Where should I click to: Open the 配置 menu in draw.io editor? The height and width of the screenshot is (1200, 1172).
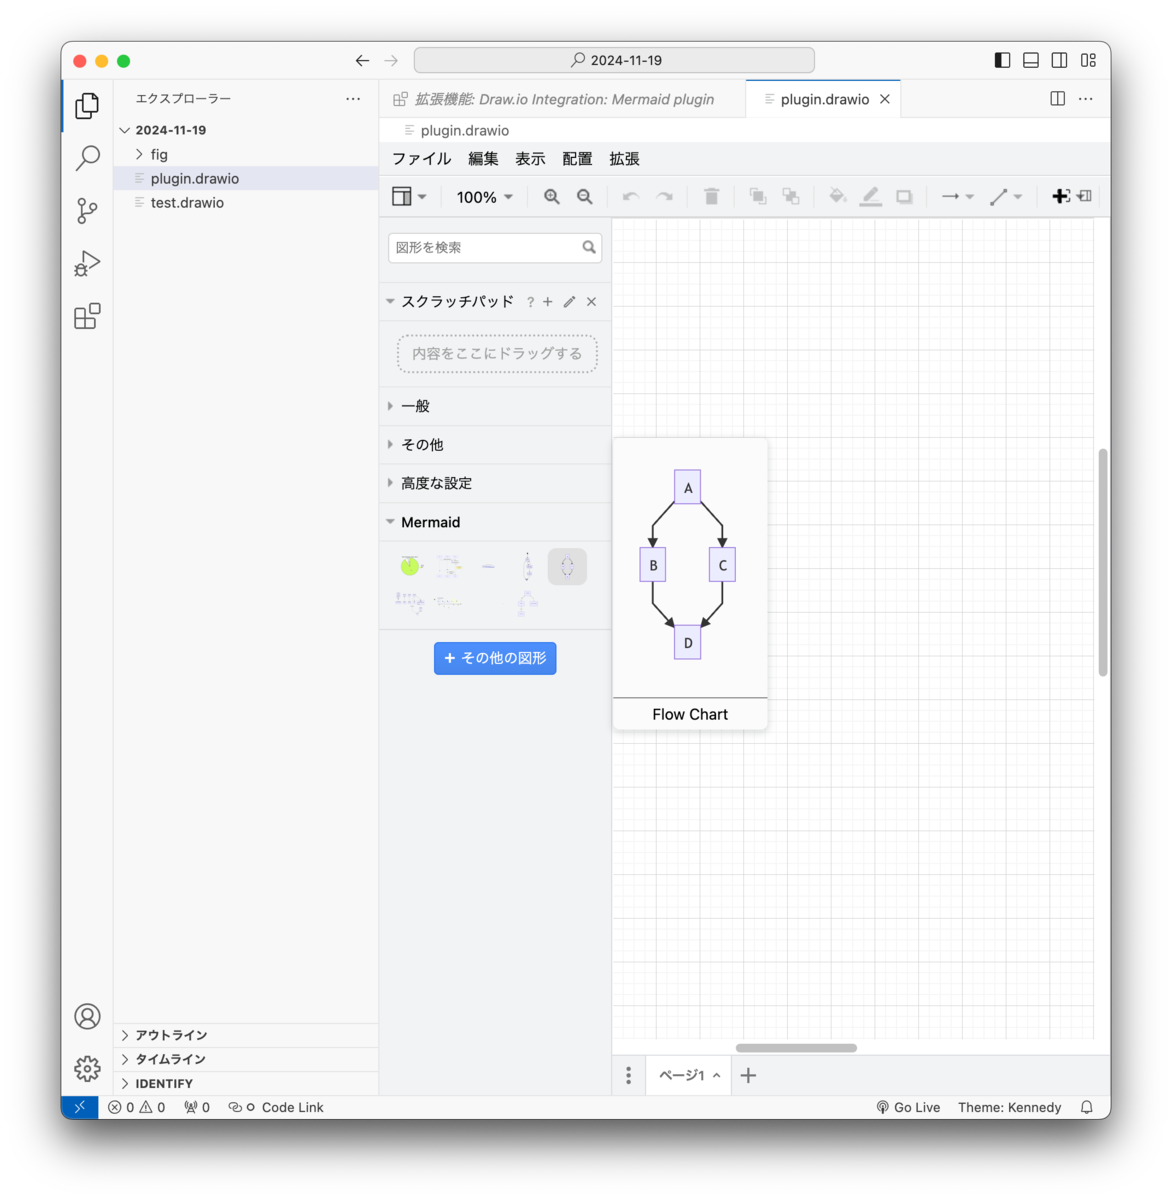577,158
